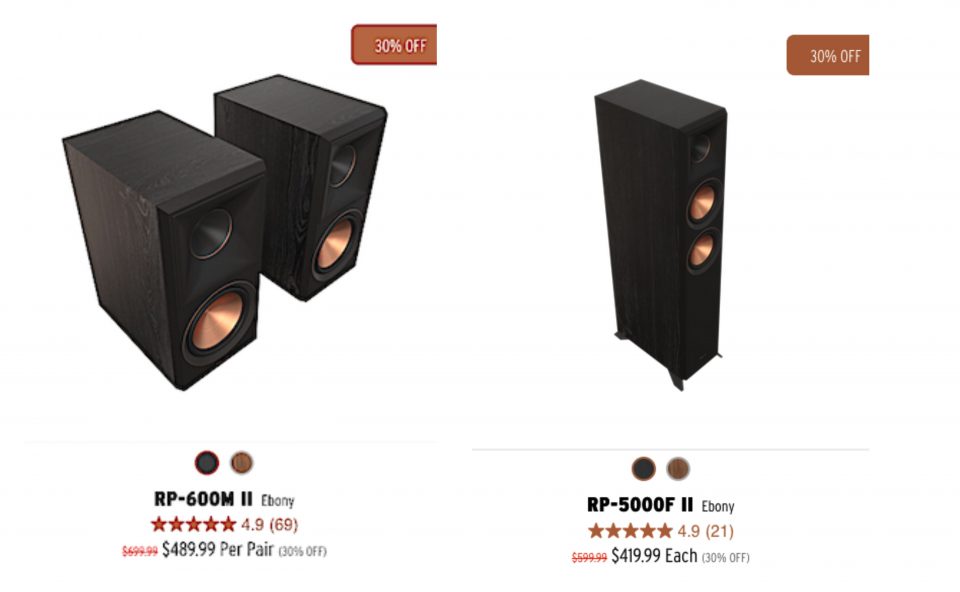960x592 pixels.
Task: Click the Ebony label beside RP-600M II
Action: [x=278, y=501]
